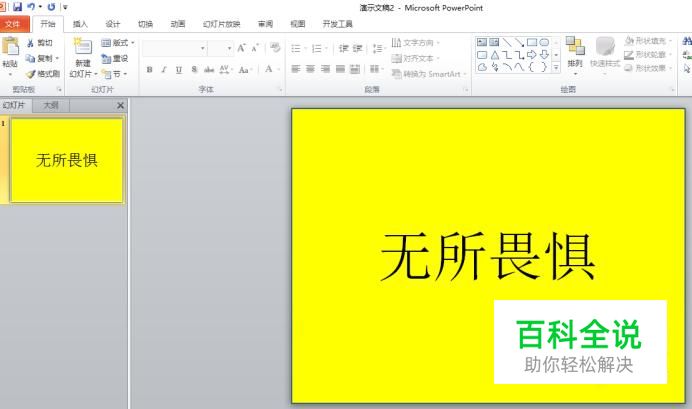The image size is (692, 409).
Task: Pick the font color A button
Action: click(268, 69)
